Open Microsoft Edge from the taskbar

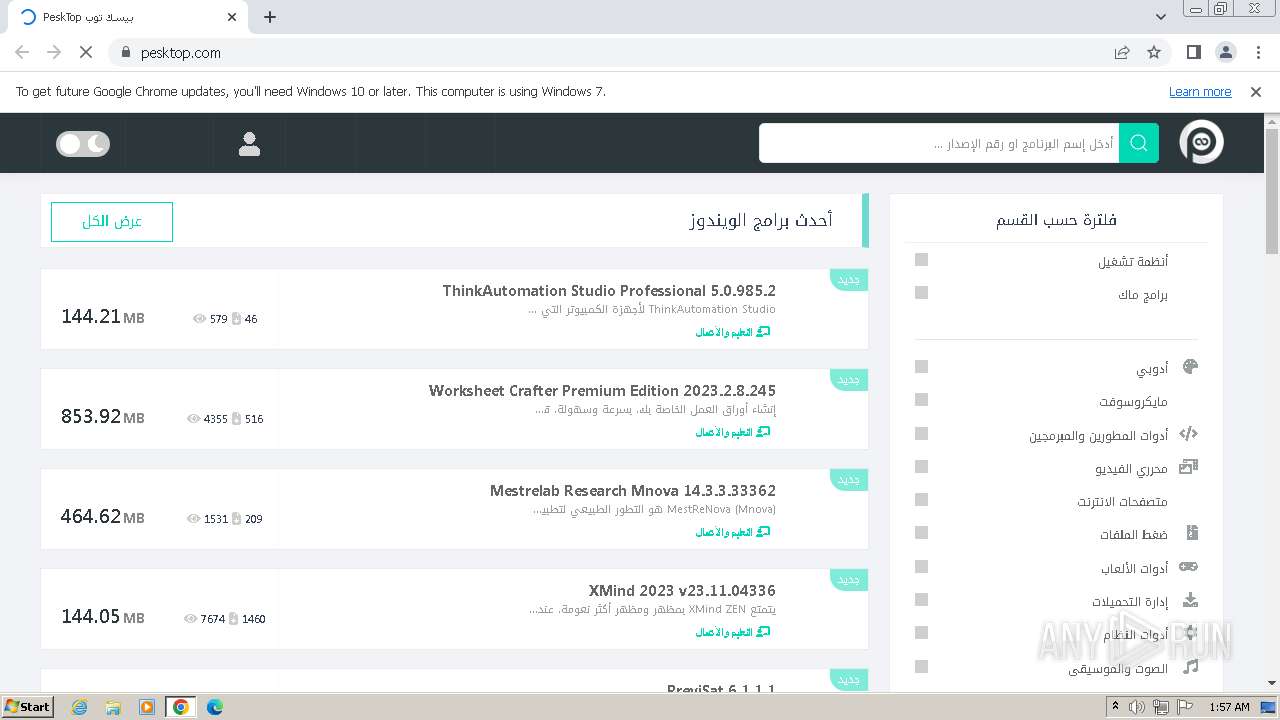click(x=214, y=707)
